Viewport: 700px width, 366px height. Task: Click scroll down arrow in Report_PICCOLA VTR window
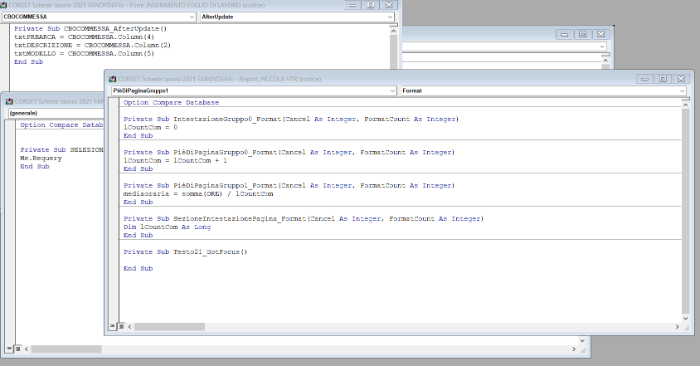[x=686, y=318]
